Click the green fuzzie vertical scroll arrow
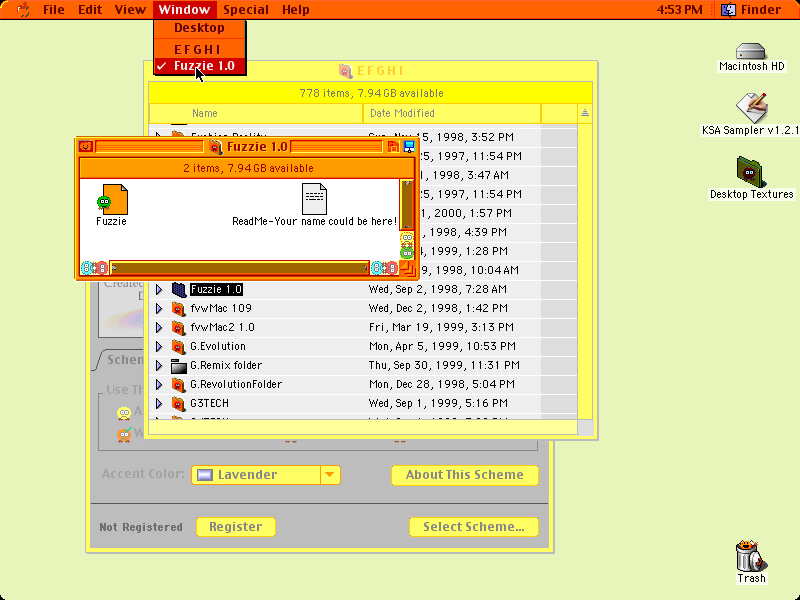Image resolution: width=800 pixels, height=600 pixels. [x=407, y=253]
